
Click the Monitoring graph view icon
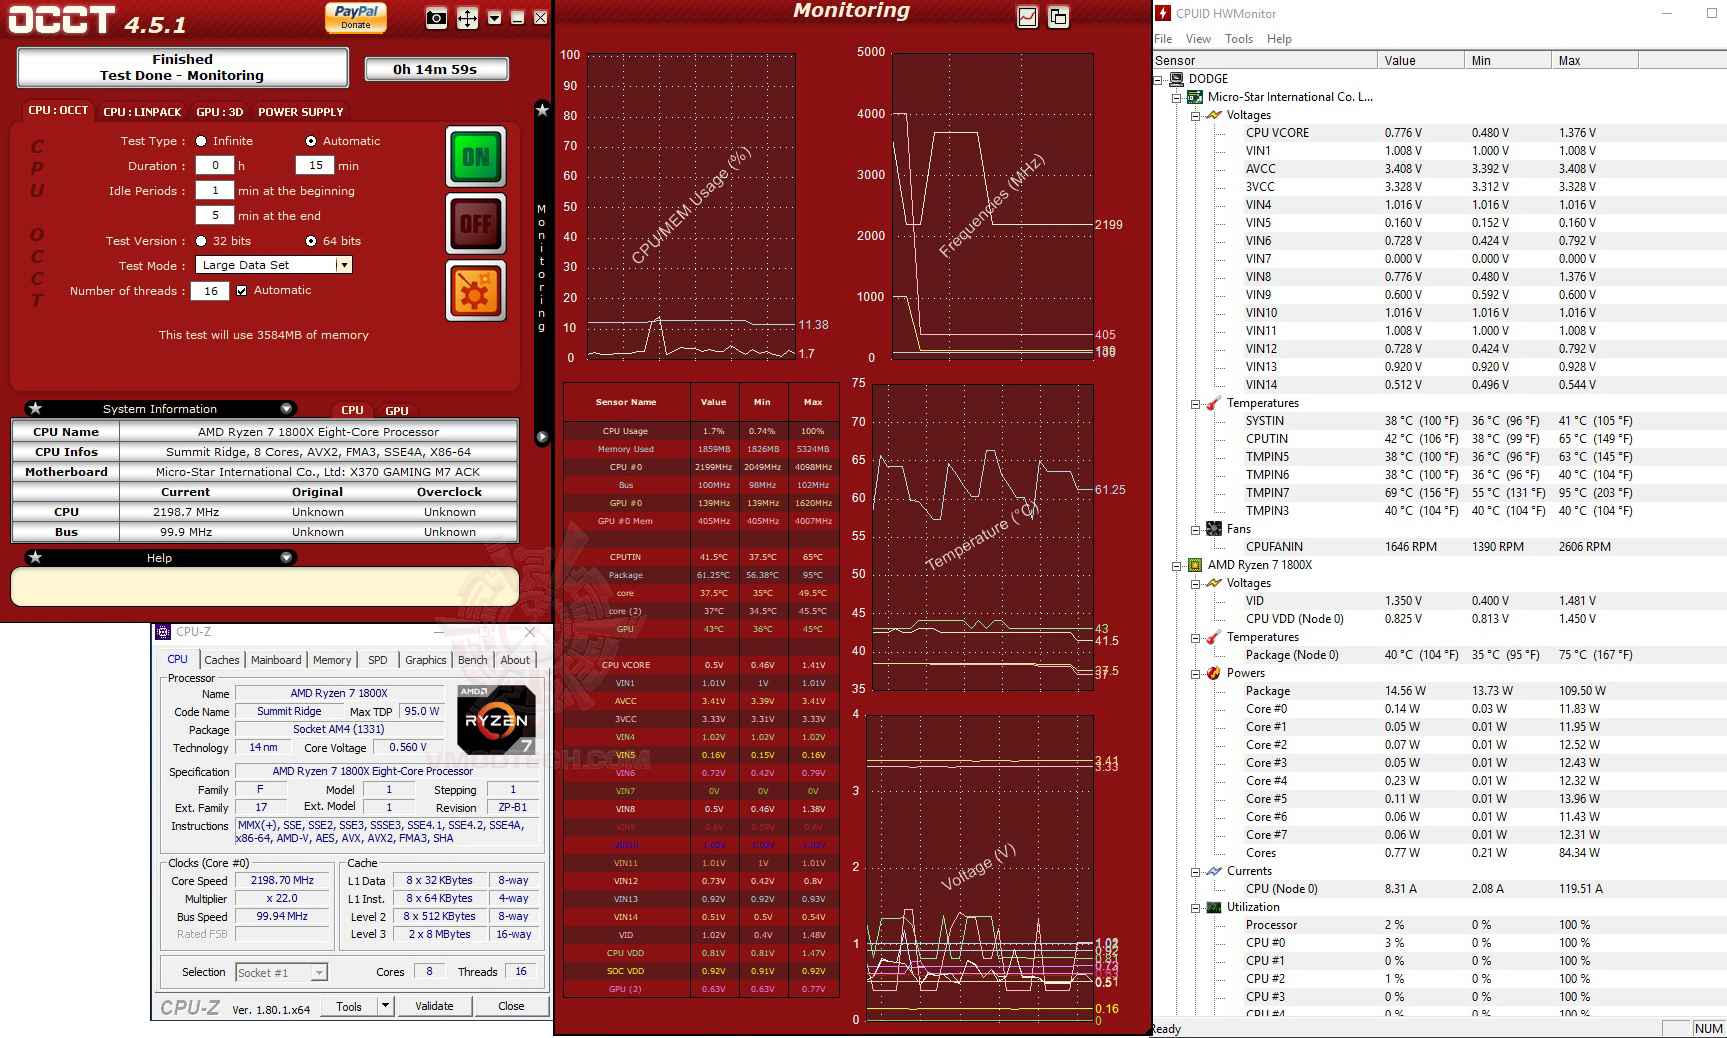click(1027, 17)
